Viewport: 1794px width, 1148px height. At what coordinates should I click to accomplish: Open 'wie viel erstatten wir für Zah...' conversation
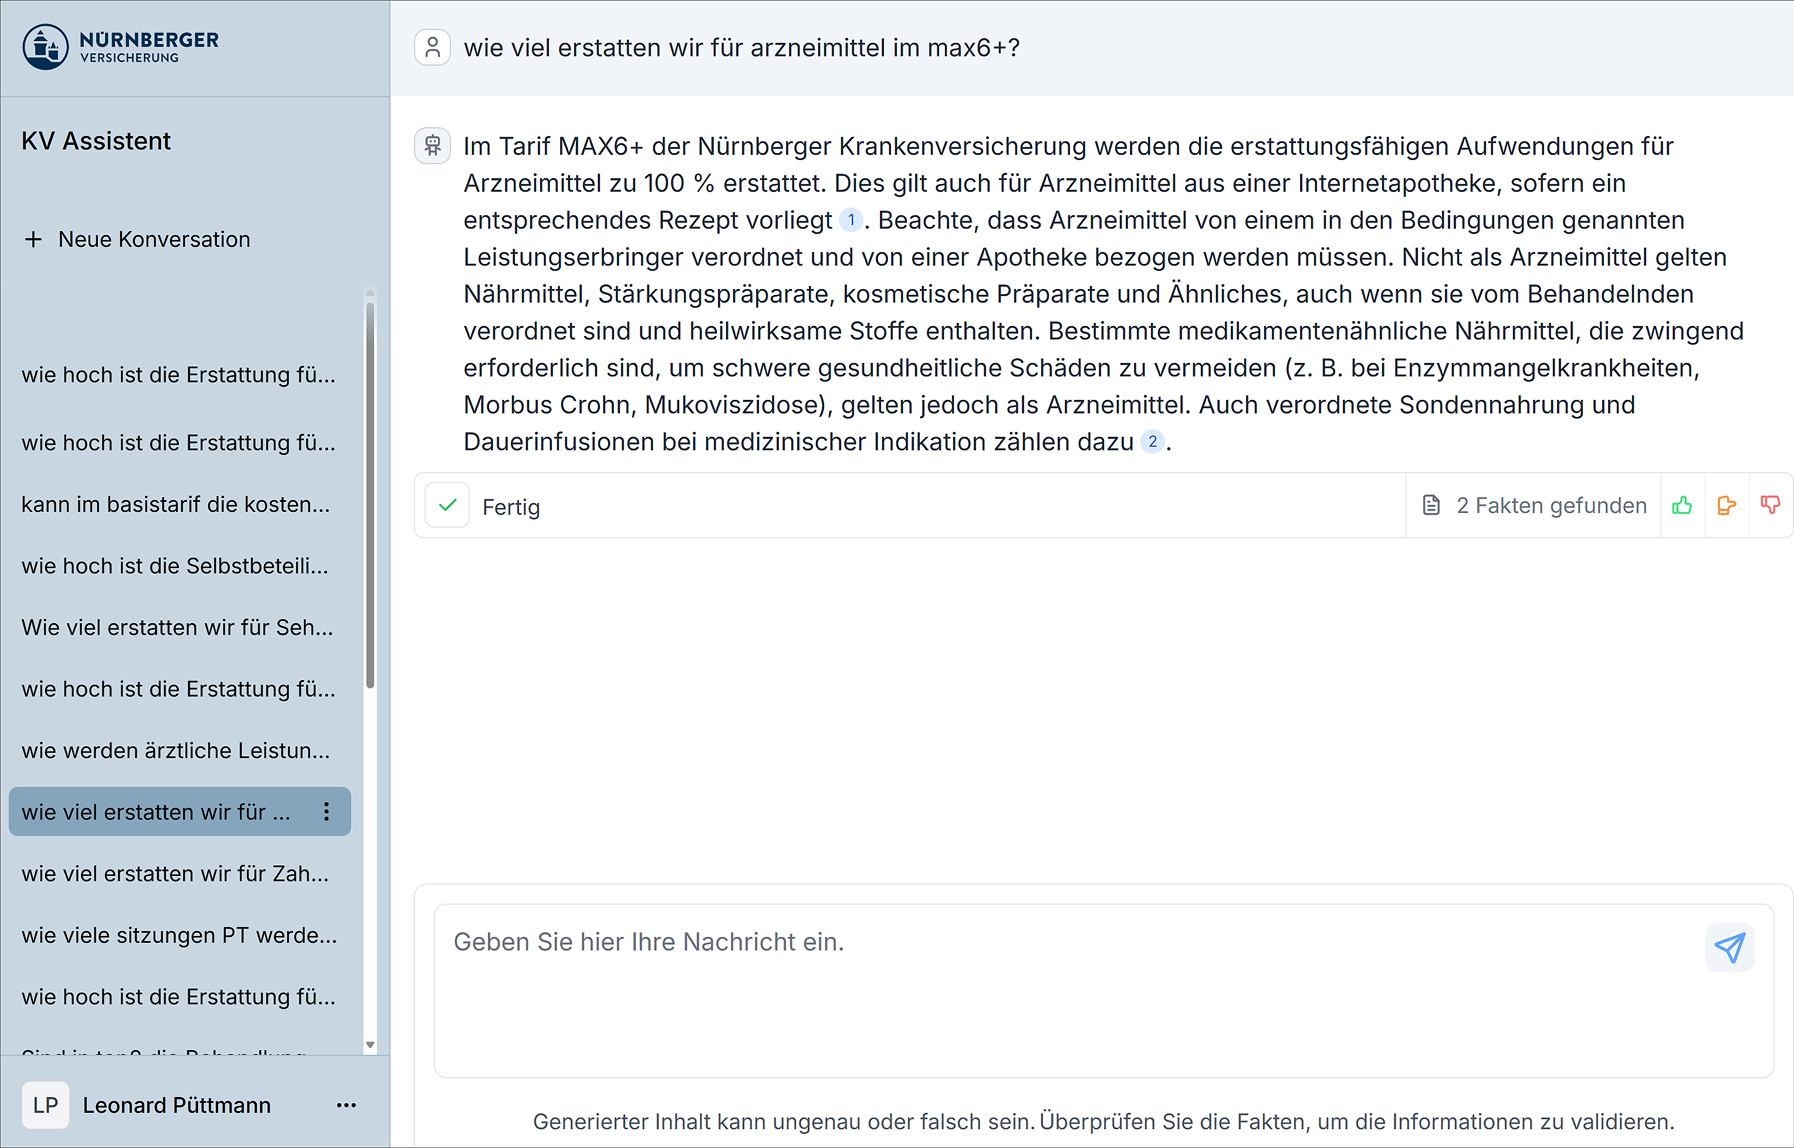[175, 874]
